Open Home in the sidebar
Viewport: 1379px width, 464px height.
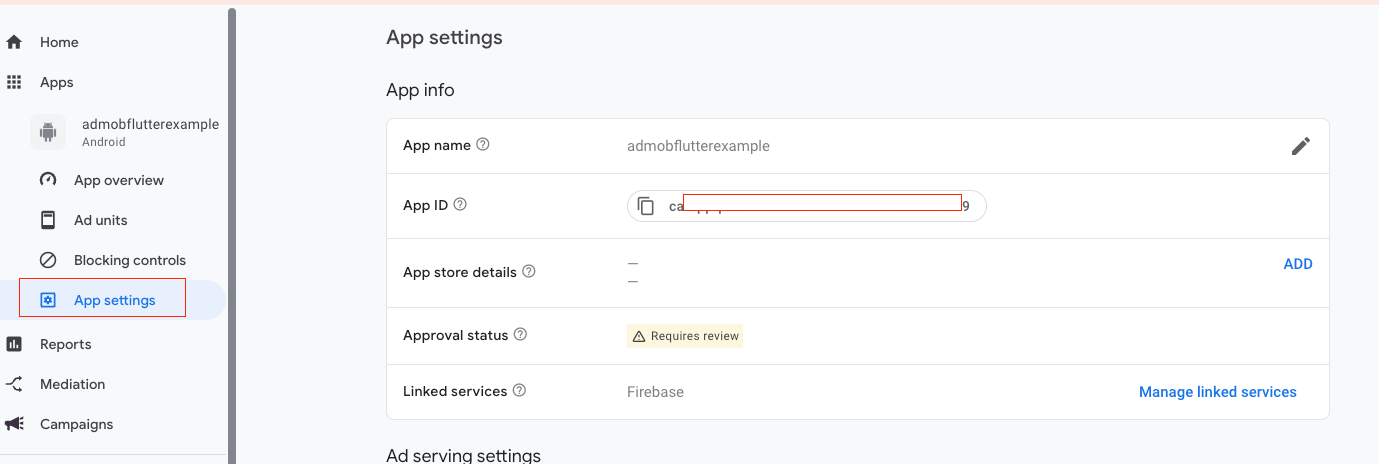click(x=59, y=42)
